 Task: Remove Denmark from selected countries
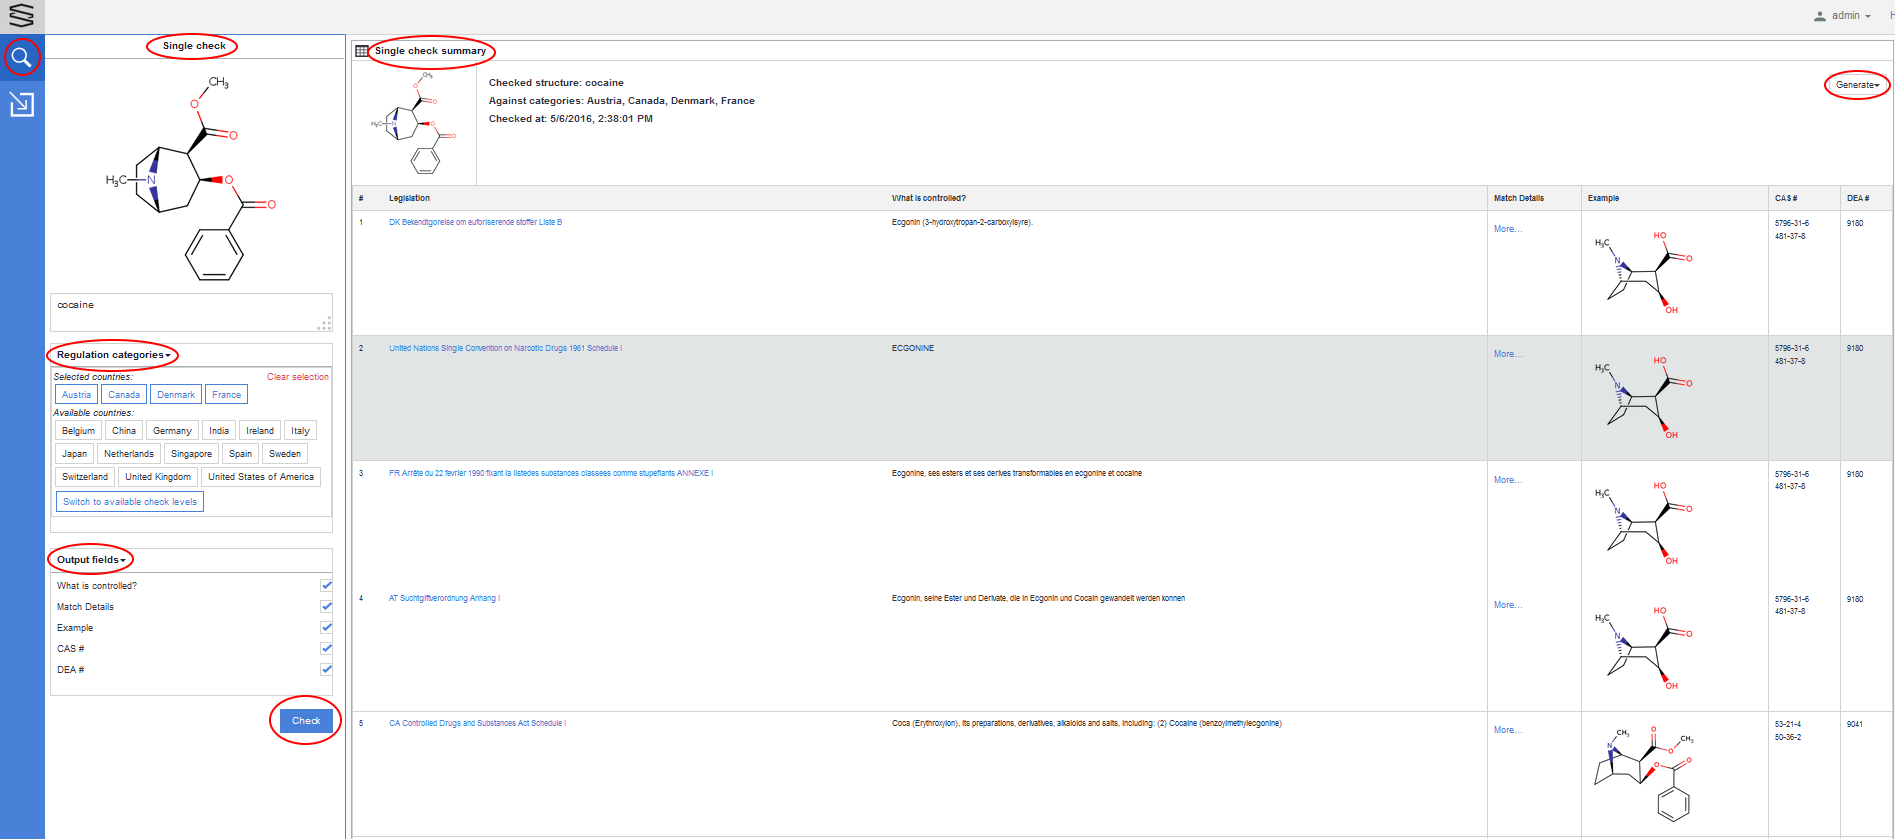176,394
